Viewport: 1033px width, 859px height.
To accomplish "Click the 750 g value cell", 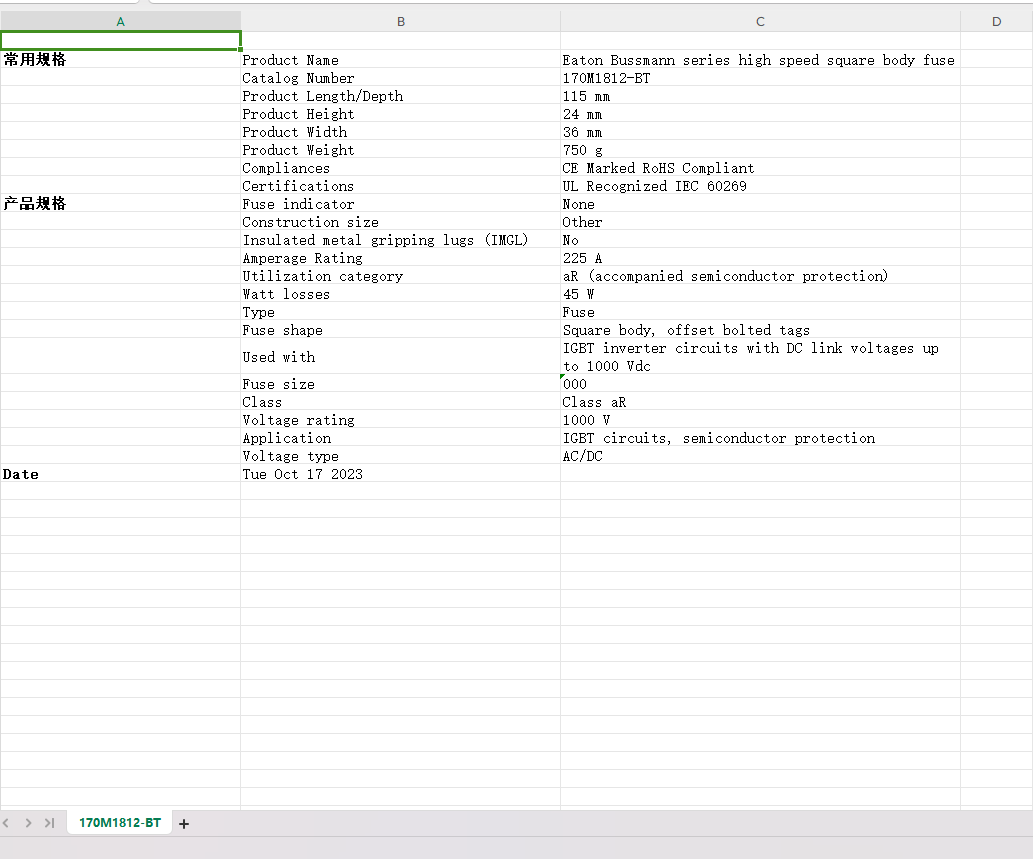I will pyautogui.click(x=760, y=150).
